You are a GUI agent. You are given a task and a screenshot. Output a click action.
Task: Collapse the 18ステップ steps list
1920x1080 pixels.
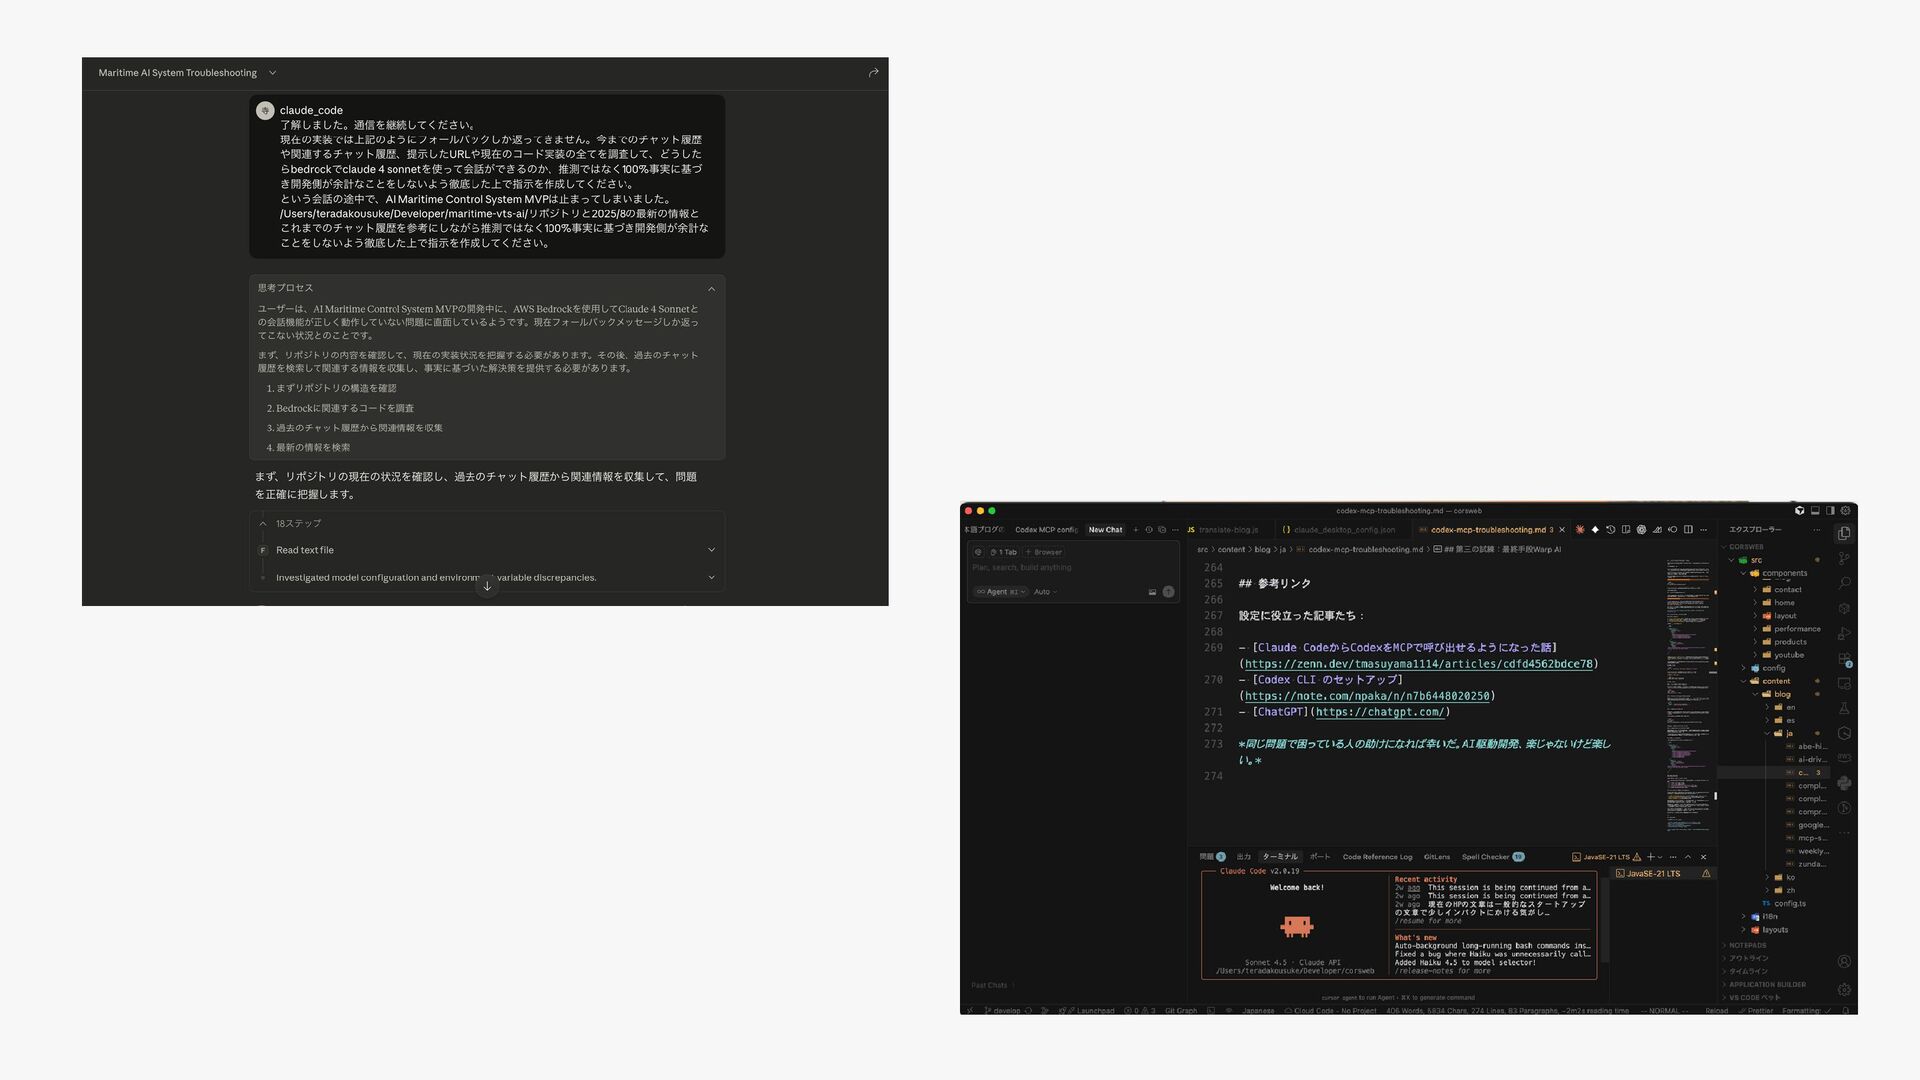tap(263, 523)
